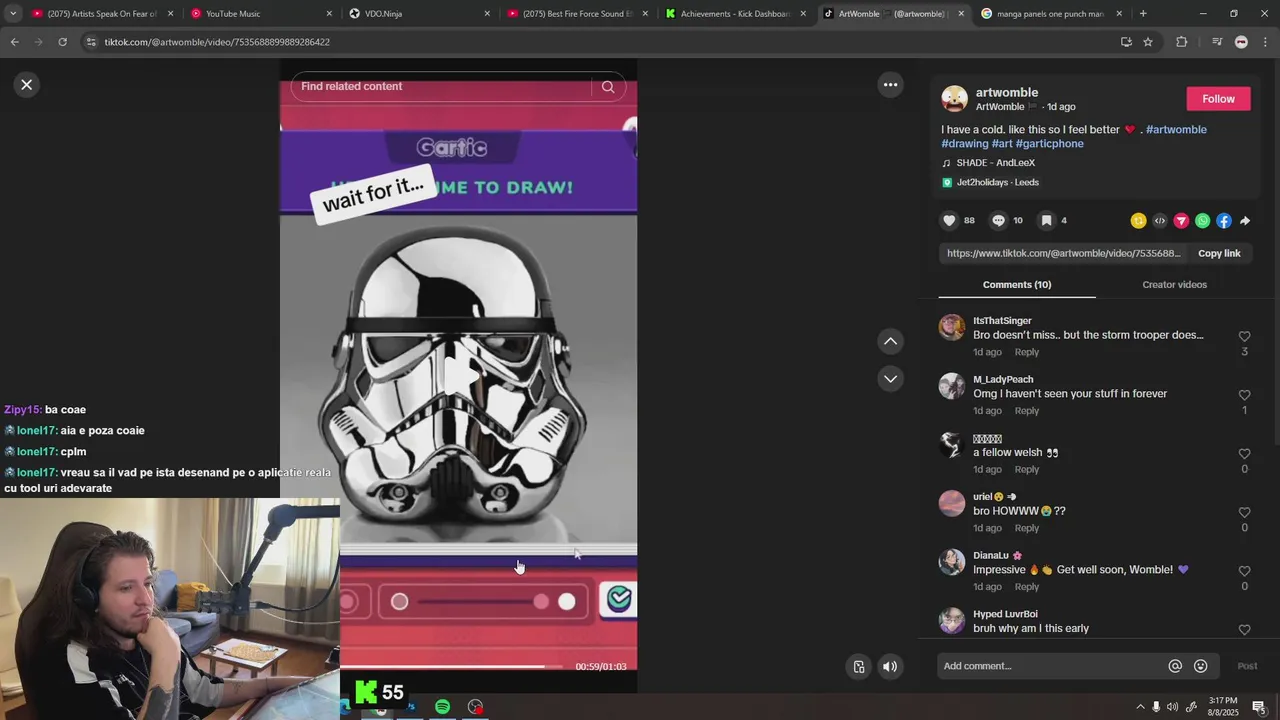Open the Windows notification center icon
This screenshot has height=720, width=1280.
[1259, 707]
